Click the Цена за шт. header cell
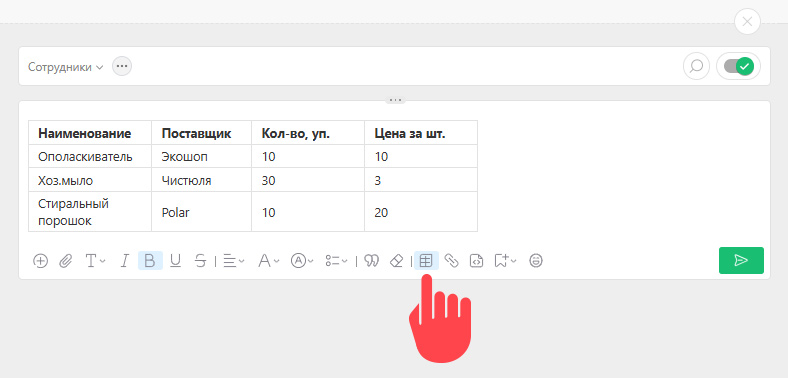The image size is (788, 378). point(421,133)
